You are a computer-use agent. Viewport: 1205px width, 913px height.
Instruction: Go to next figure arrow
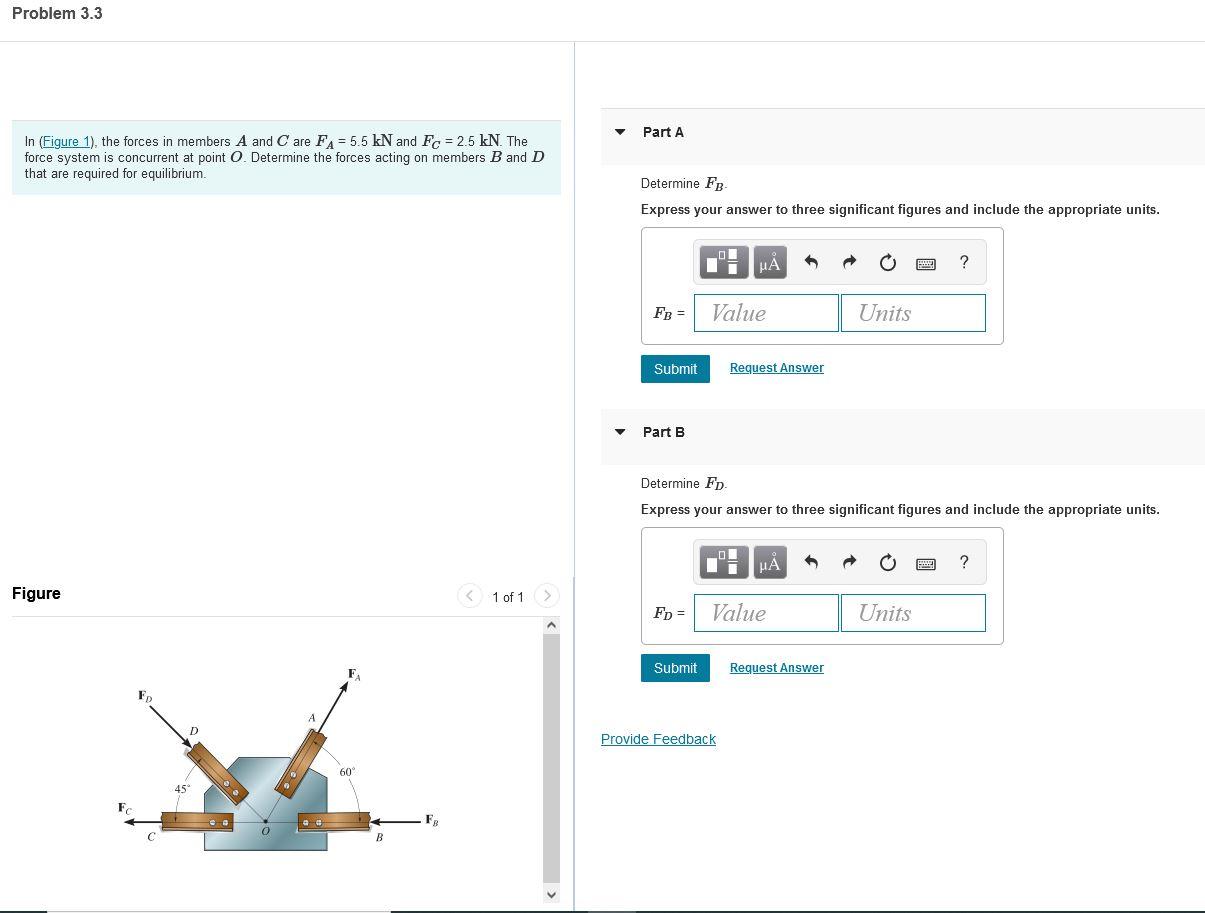(x=546, y=596)
